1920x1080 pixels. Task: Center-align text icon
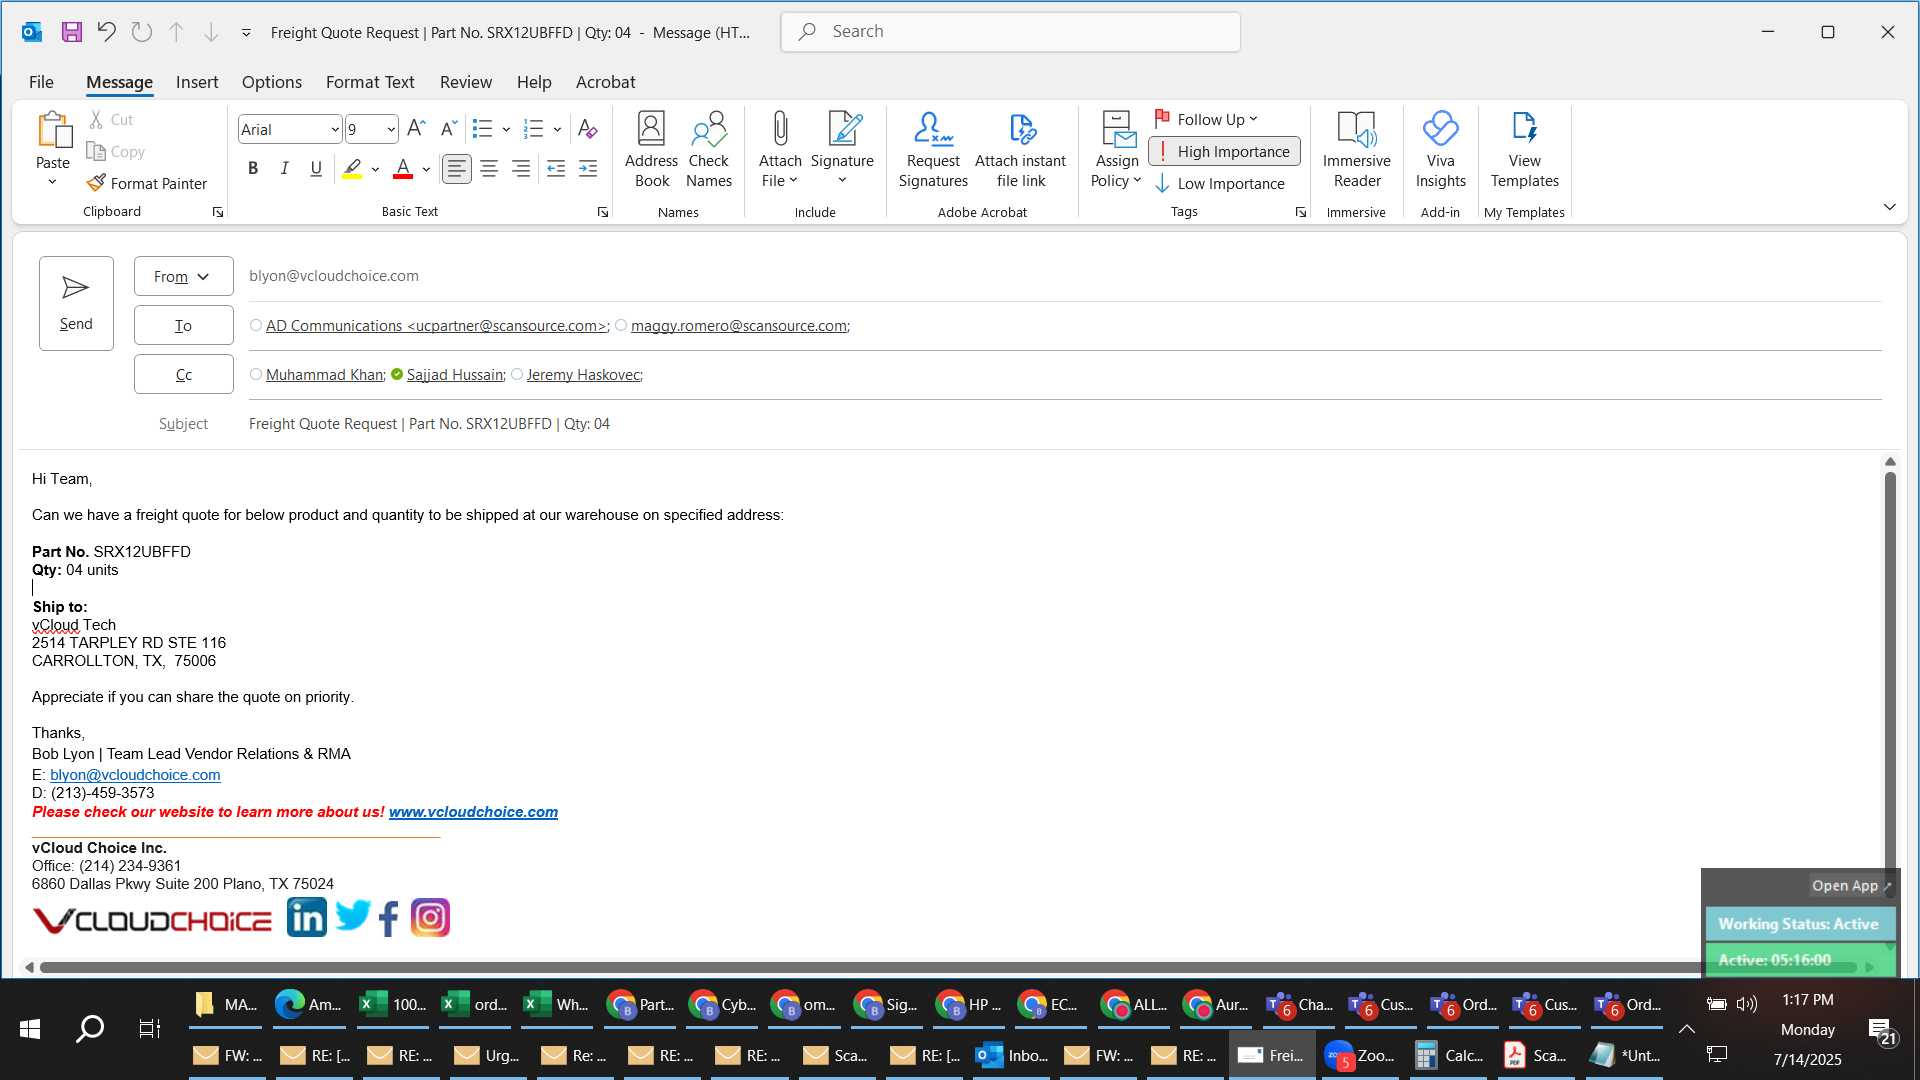(x=489, y=169)
